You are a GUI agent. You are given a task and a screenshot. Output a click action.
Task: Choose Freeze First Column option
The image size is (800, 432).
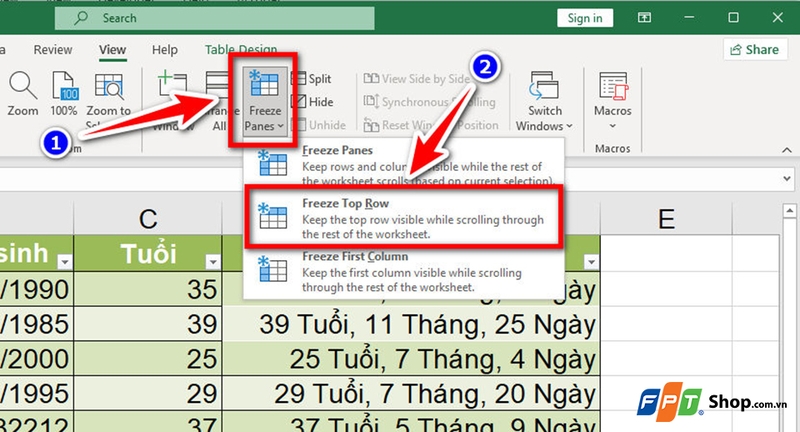point(404,272)
